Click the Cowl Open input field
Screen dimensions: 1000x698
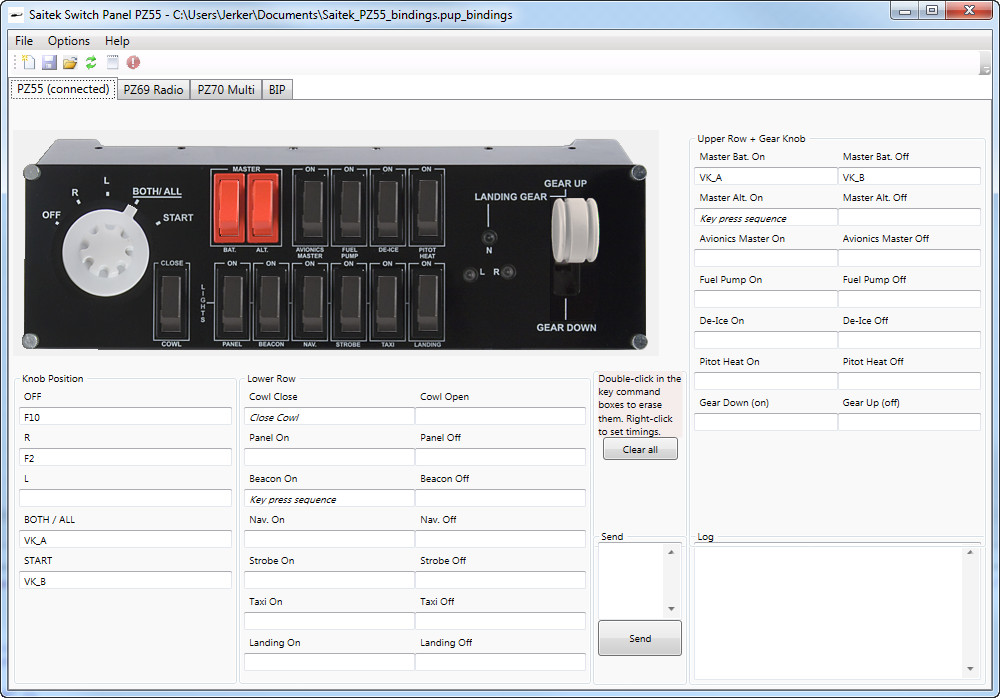pos(500,417)
